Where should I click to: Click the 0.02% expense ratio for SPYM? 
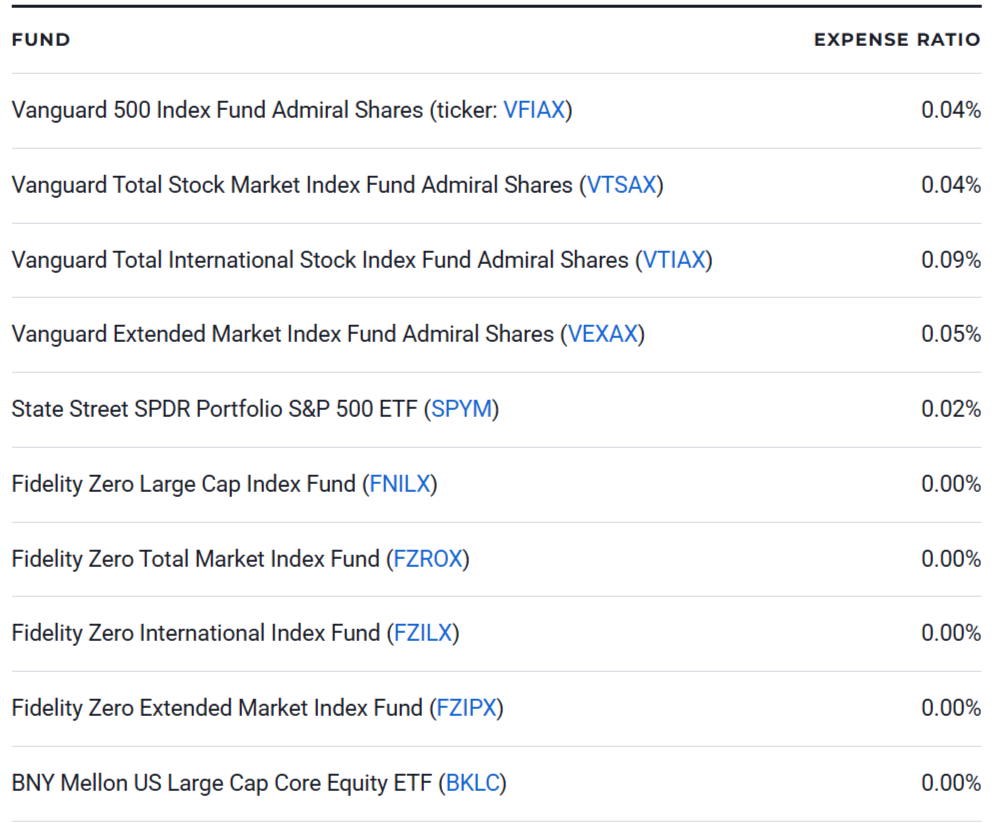[951, 409]
